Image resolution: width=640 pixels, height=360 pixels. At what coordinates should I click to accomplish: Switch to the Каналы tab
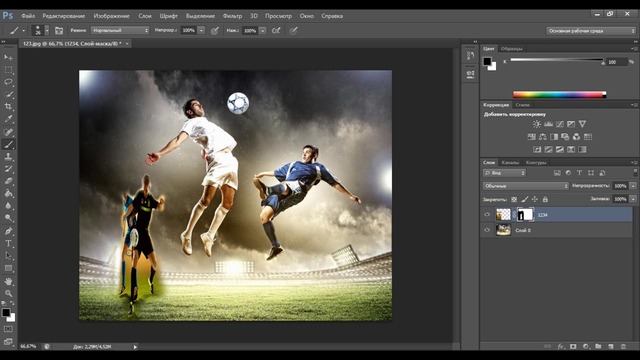click(x=510, y=162)
